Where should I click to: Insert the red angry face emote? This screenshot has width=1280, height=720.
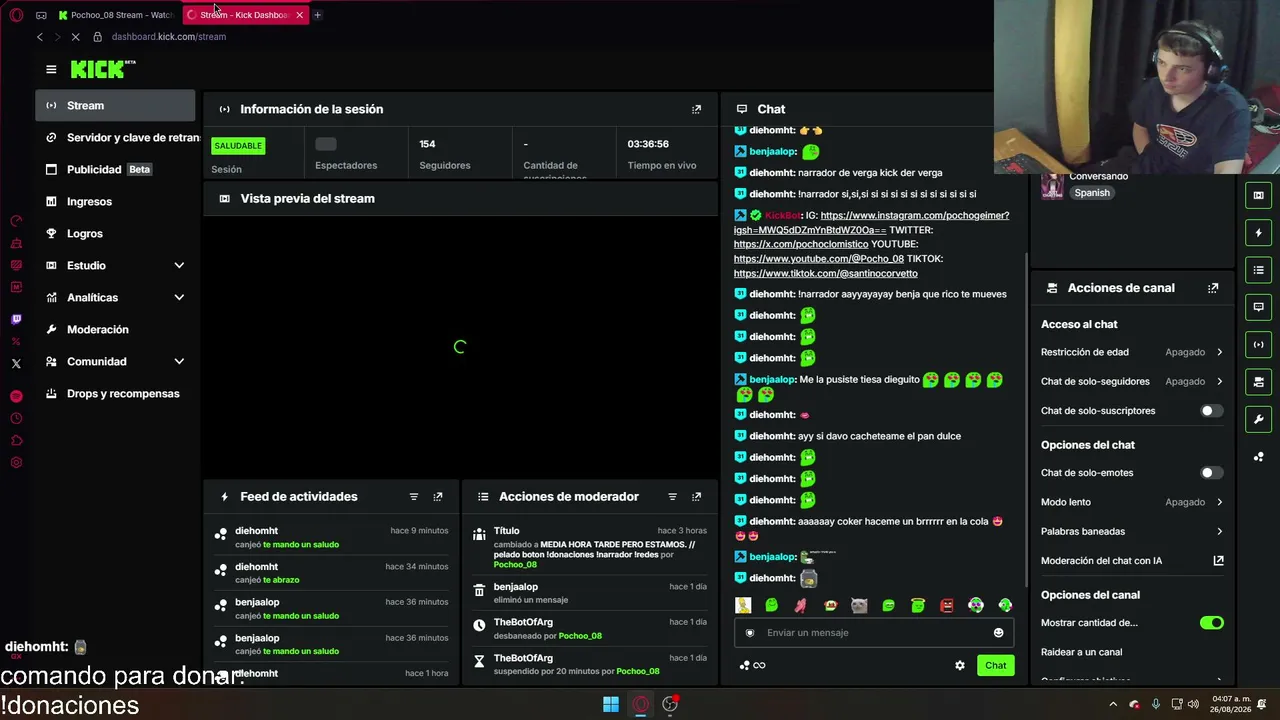tap(947, 605)
